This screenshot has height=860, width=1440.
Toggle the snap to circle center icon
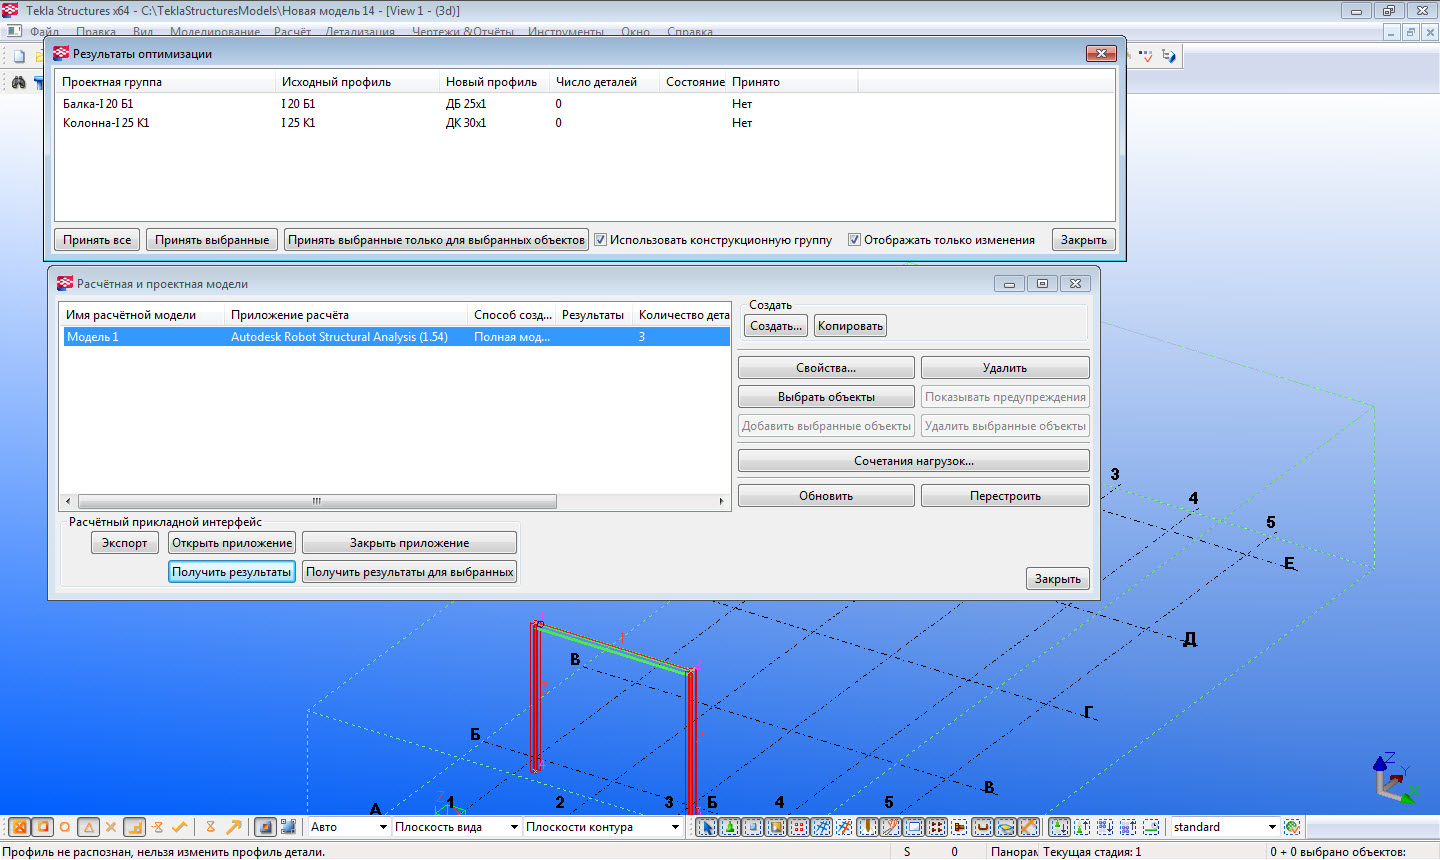pos(65,827)
